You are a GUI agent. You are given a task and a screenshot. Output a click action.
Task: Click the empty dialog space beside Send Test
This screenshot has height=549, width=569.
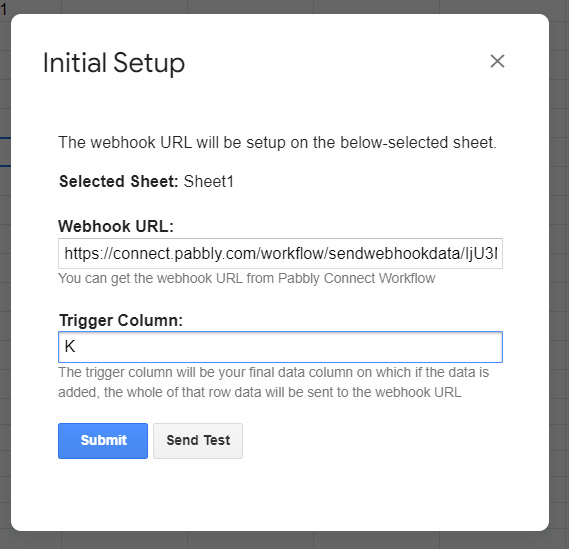(x=374, y=441)
